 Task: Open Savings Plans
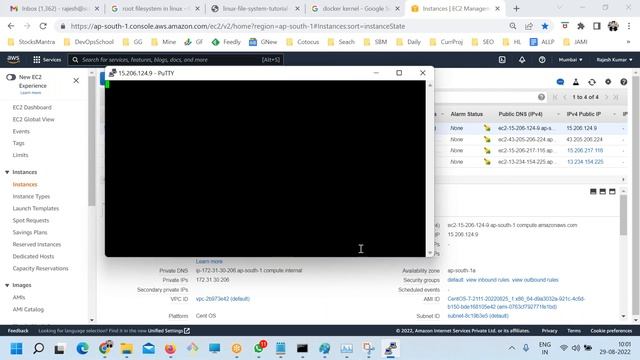[x=30, y=232]
